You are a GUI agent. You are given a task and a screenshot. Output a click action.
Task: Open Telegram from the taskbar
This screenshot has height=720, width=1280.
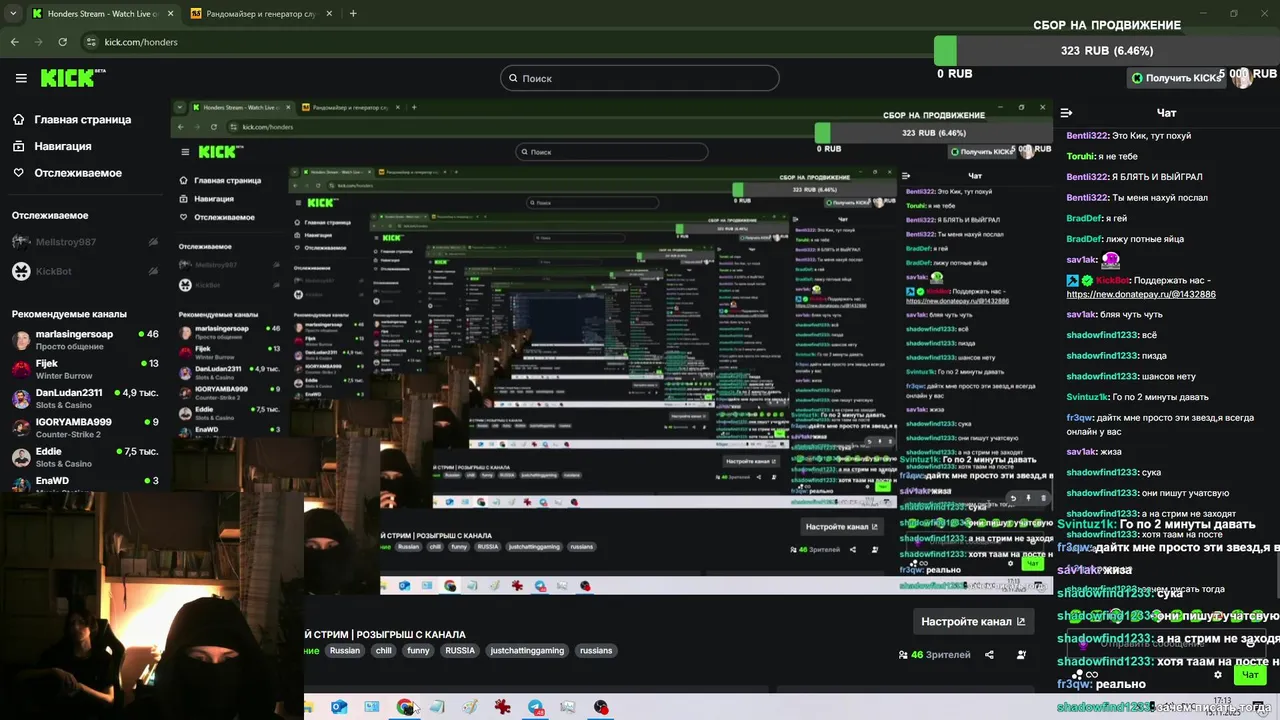pyautogui.click(x=535, y=707)
